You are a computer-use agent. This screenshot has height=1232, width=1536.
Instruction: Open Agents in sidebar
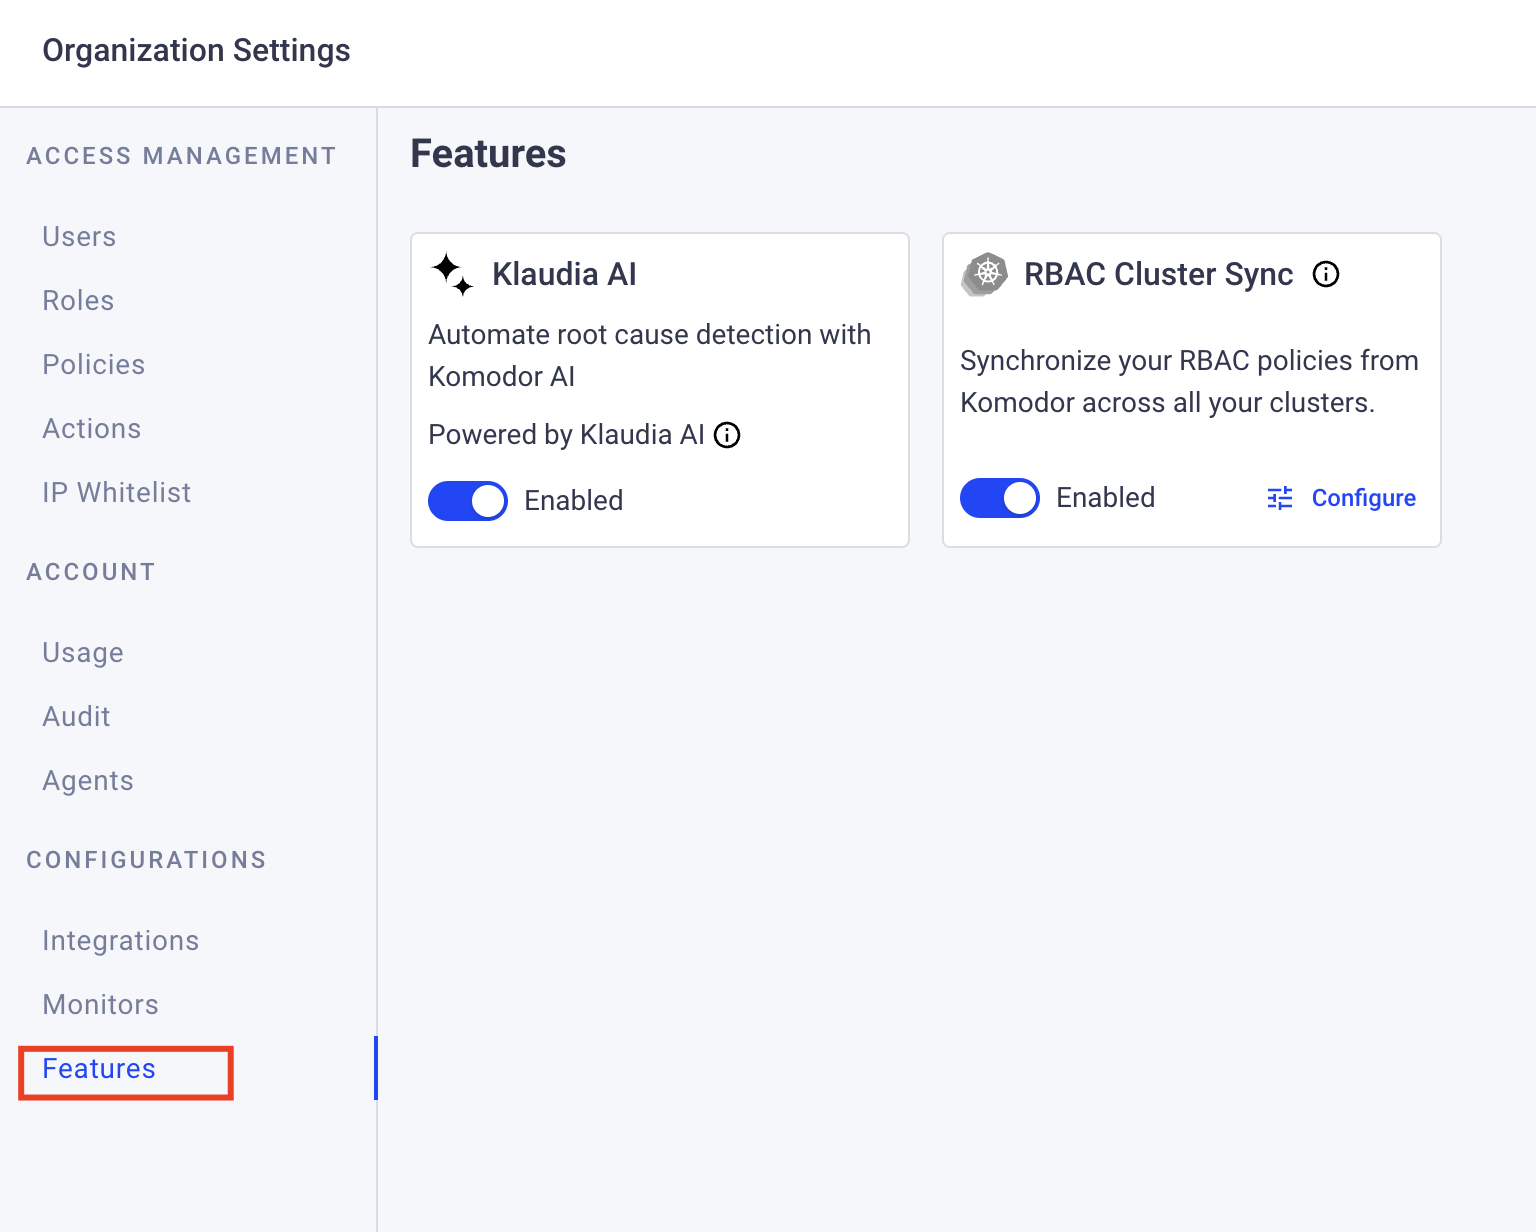(x=88, y=781)
